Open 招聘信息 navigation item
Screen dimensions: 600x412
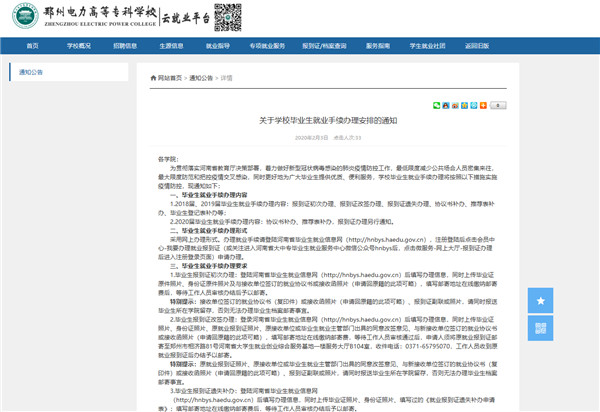tap(125, 46)
